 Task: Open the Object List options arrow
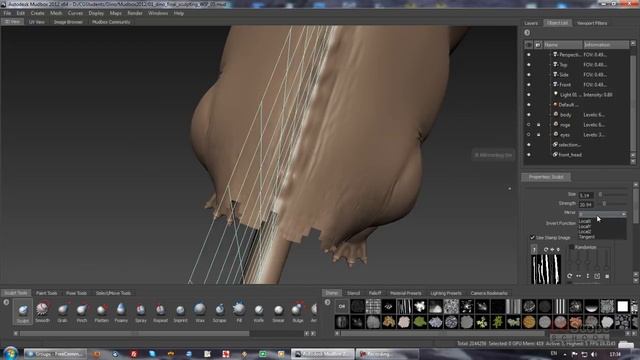point(527,33)
